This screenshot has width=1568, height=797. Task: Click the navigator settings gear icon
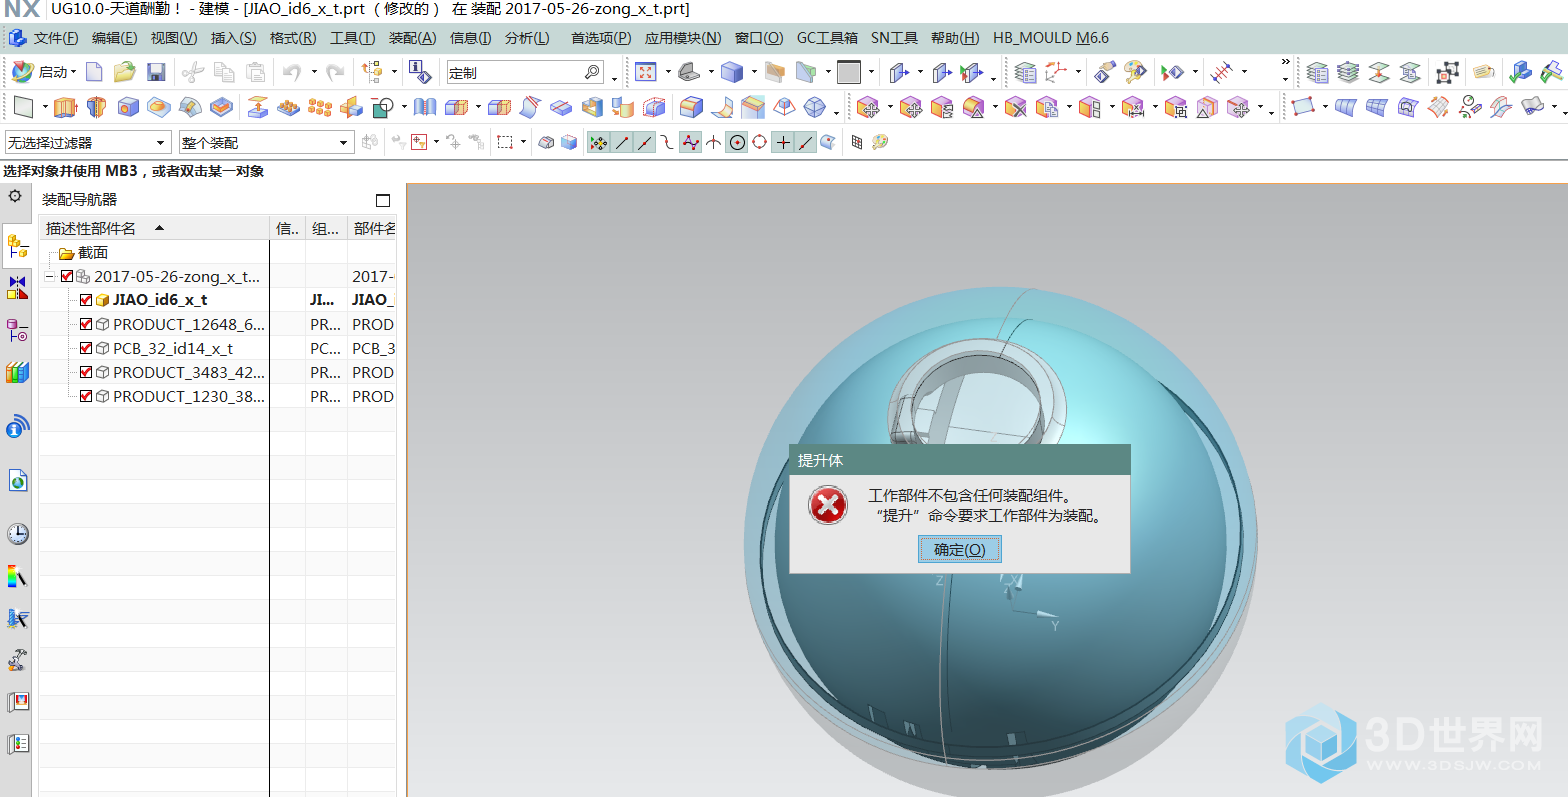15,196
